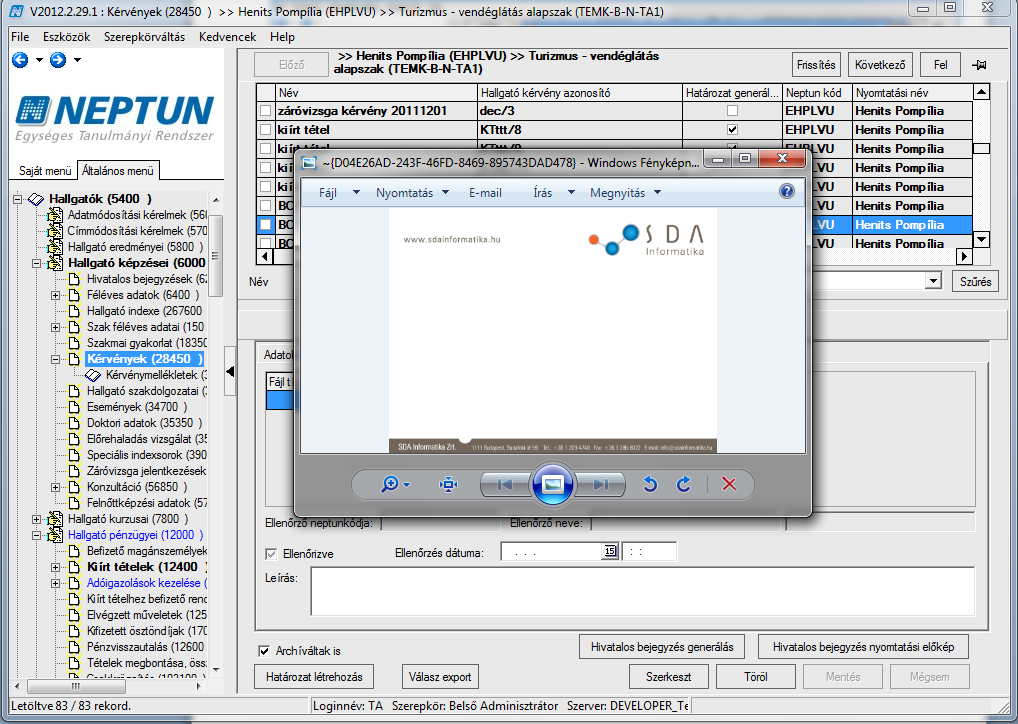Go to next image in photo viewer
1018x724 pixels.
point(601,484)
